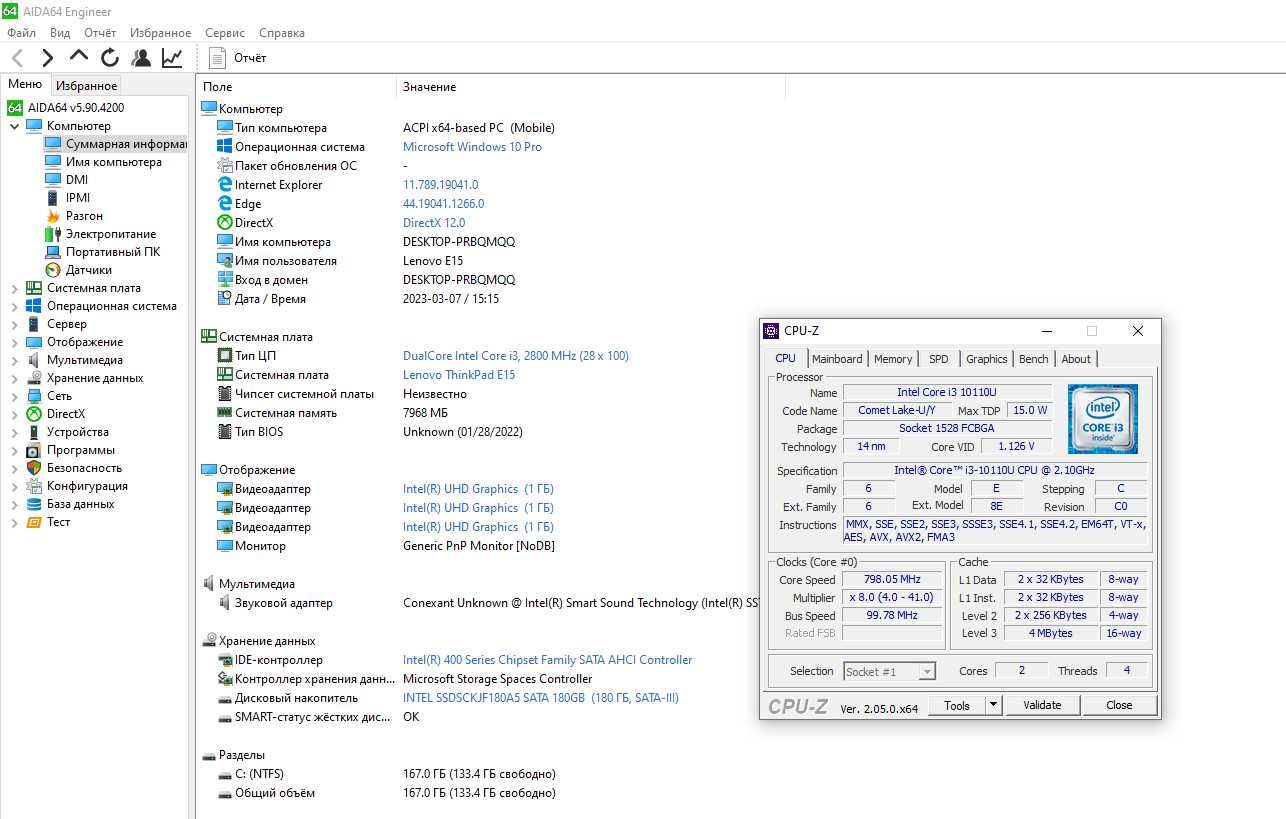Open the DualCore Intel Core i3 link

(516, 356)
